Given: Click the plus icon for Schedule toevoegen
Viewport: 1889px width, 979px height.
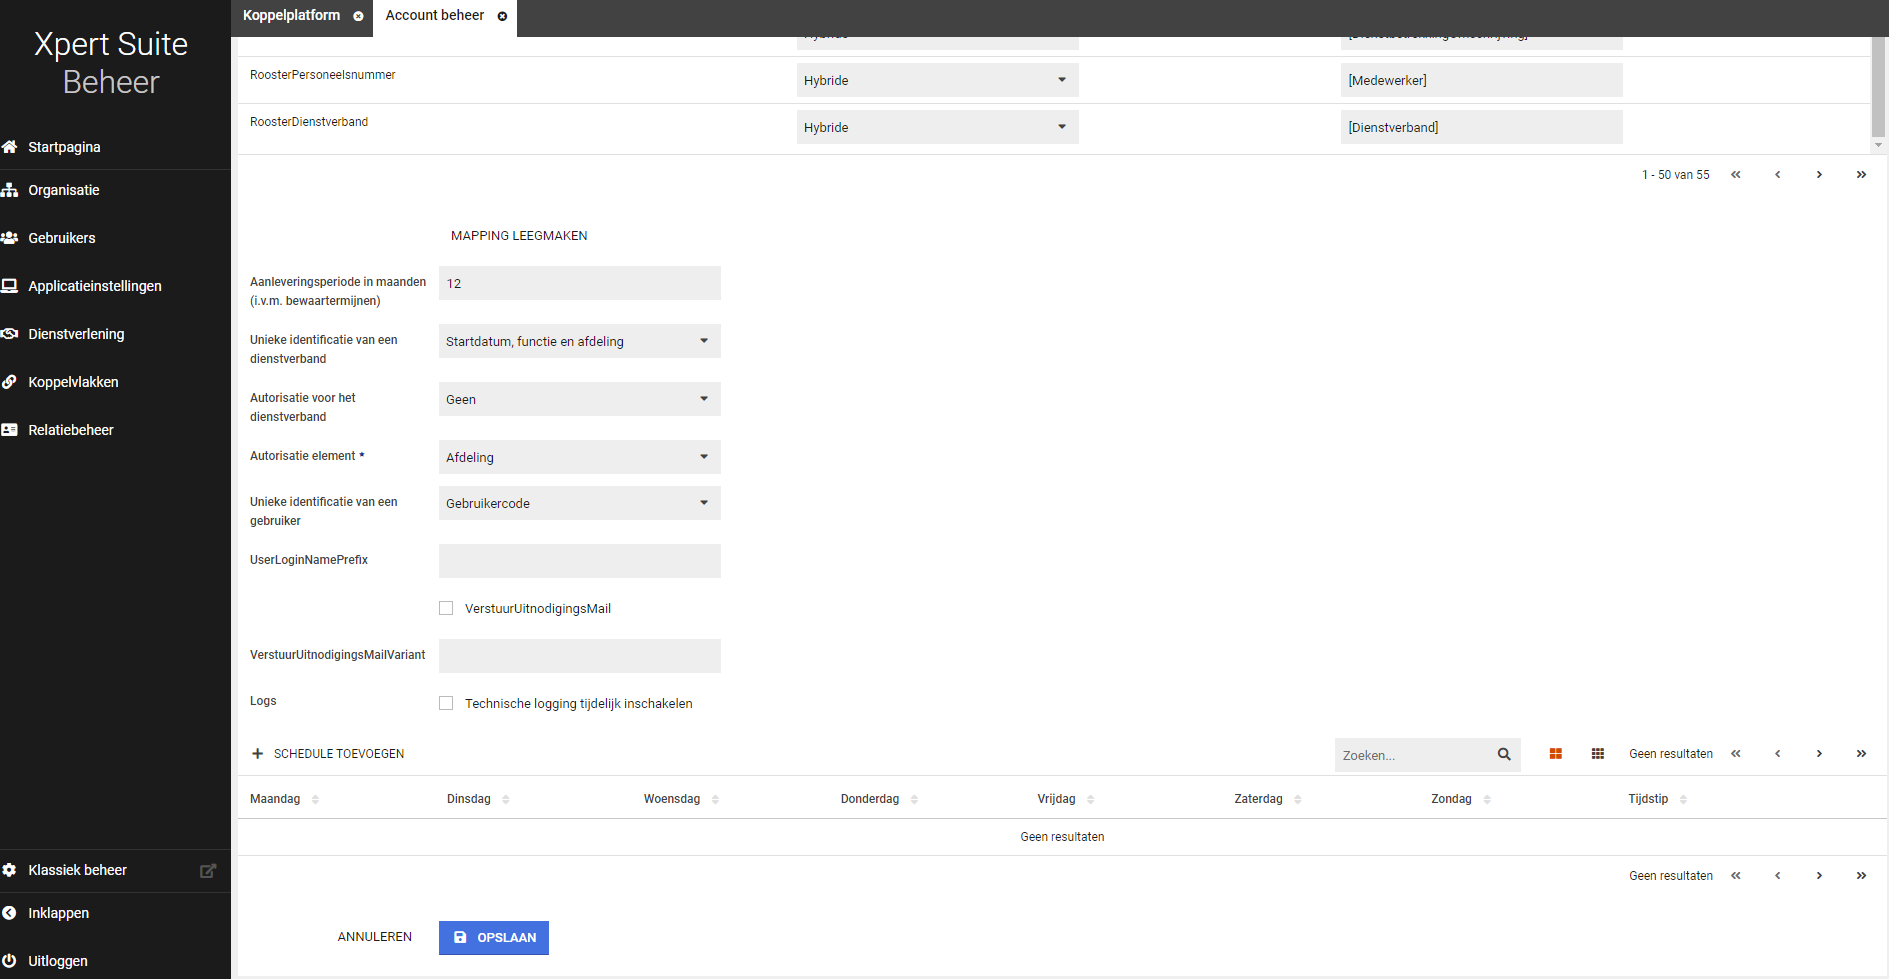Looking at the screenshot, I should tap(257, 754).
